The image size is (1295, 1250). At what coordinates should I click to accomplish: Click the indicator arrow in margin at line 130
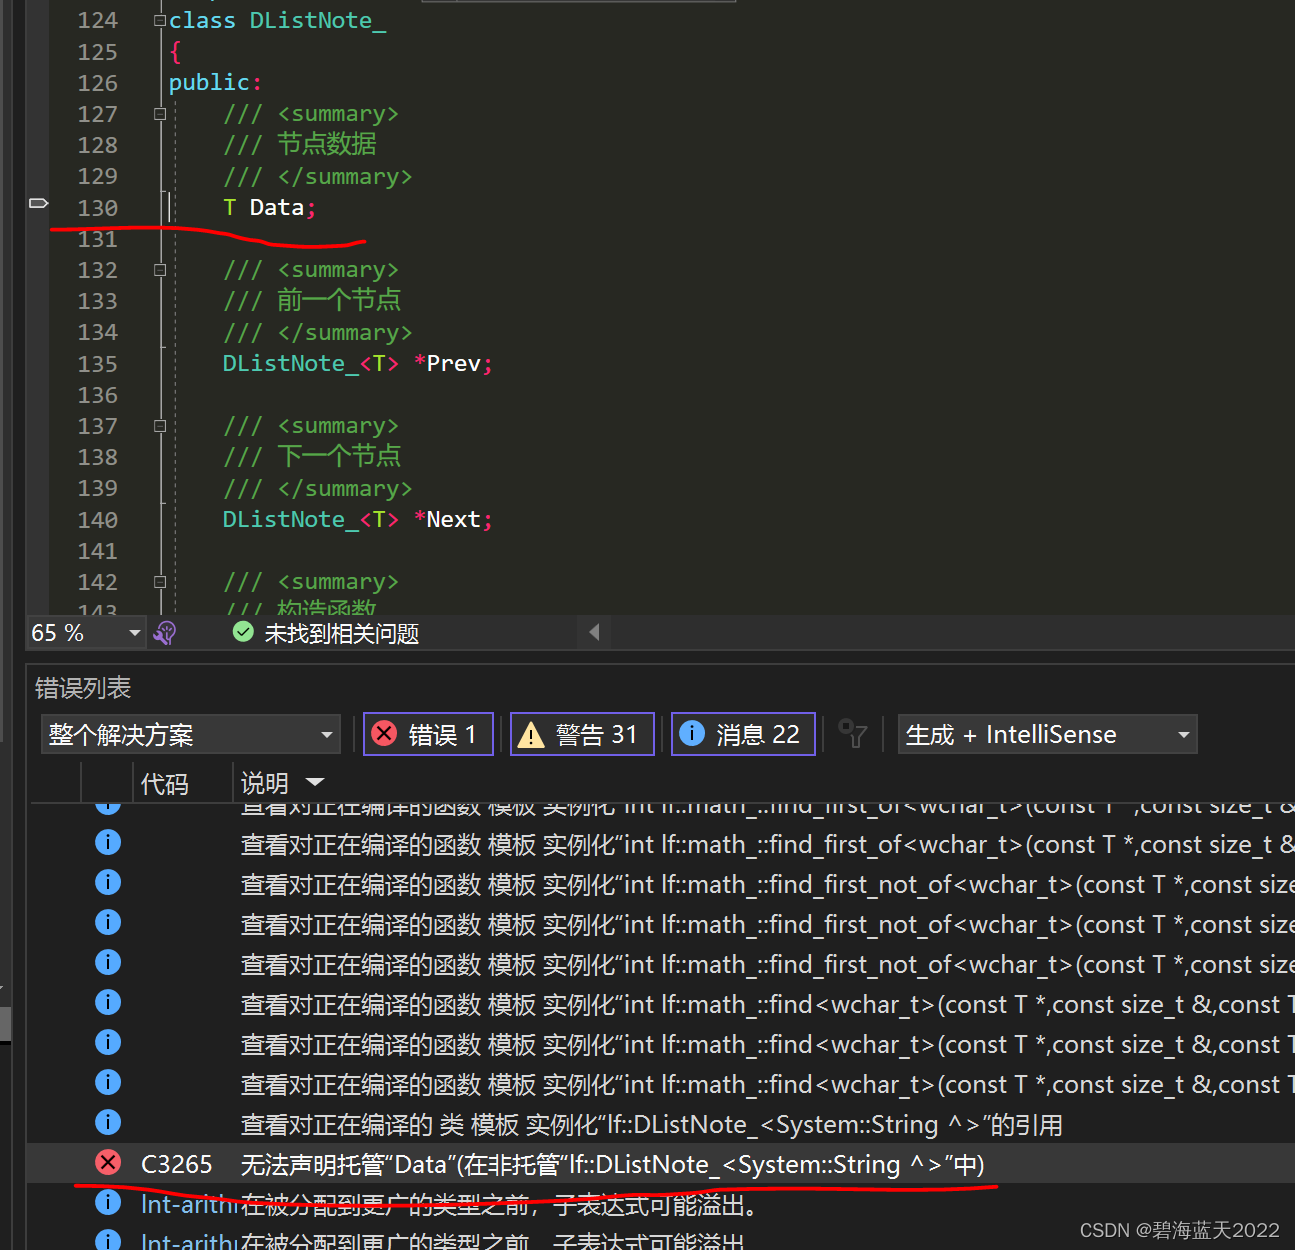(38, 202)
